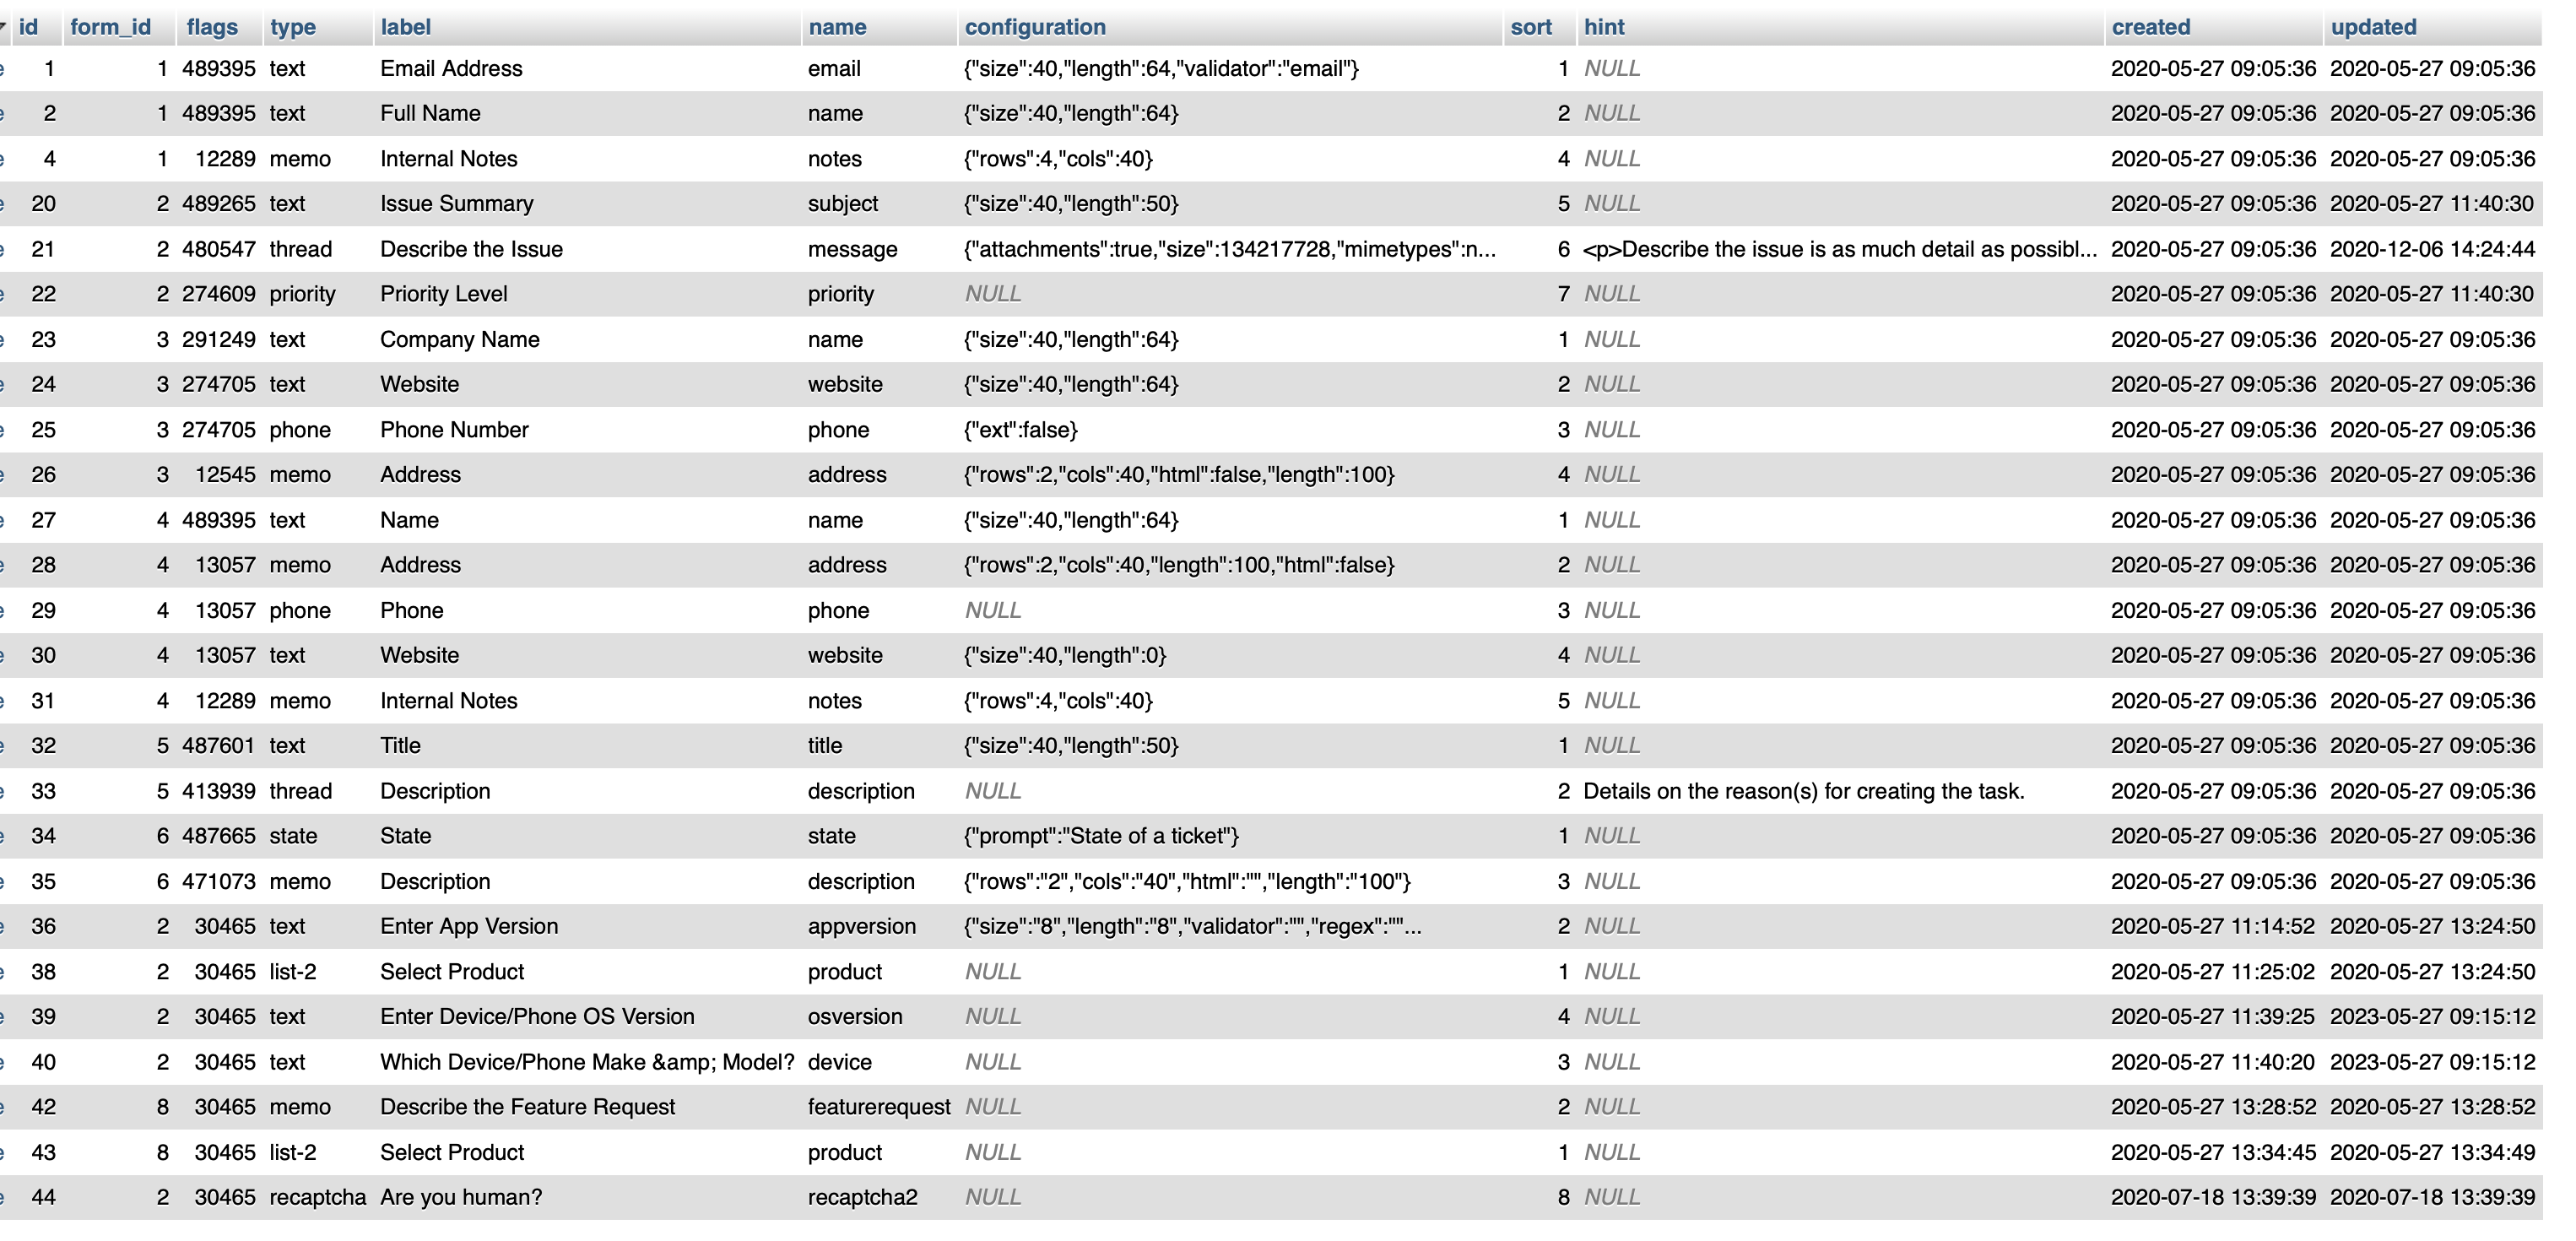The width and height of the screenshot is (2576, 1241).
Task: Click the flags value 274609
Action: pos(219,294)
